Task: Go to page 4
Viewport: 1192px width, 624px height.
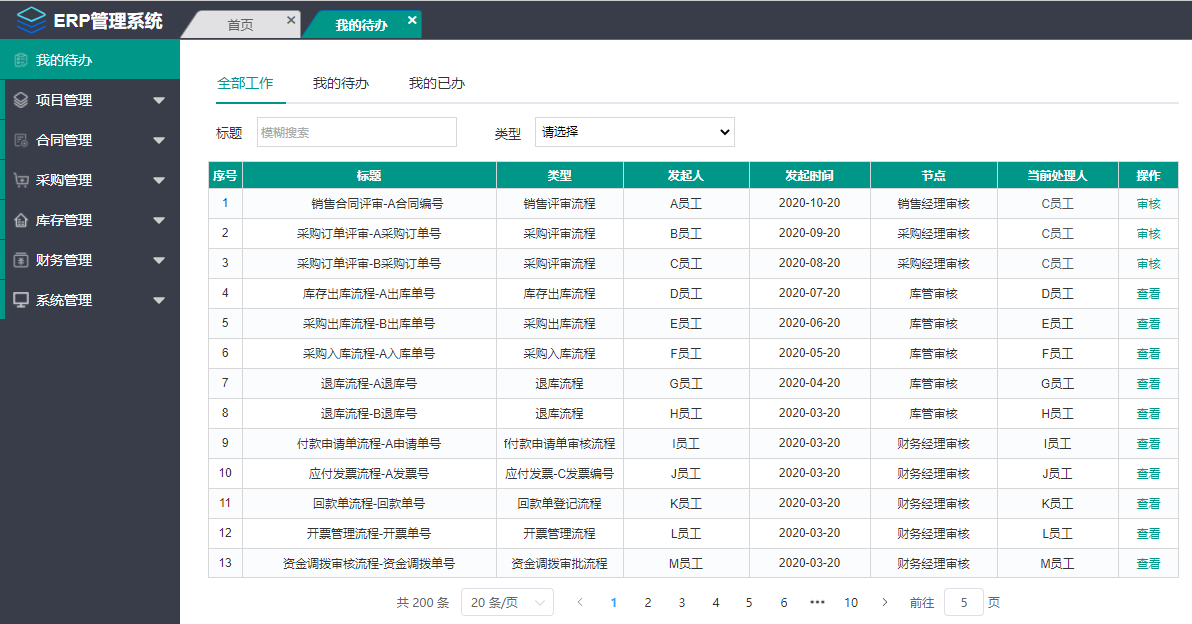Action: 715,603
